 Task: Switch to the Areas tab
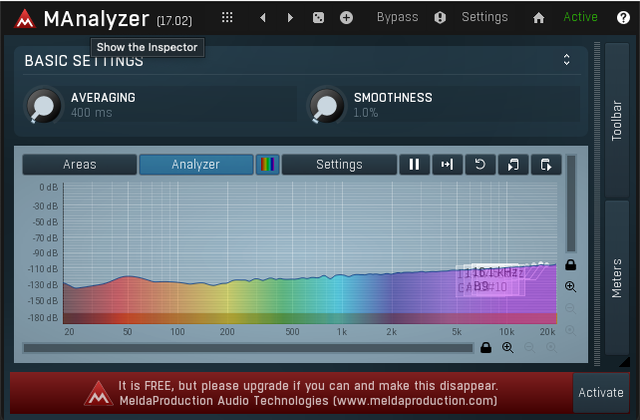pyautogui.click(x=80, y=164)
